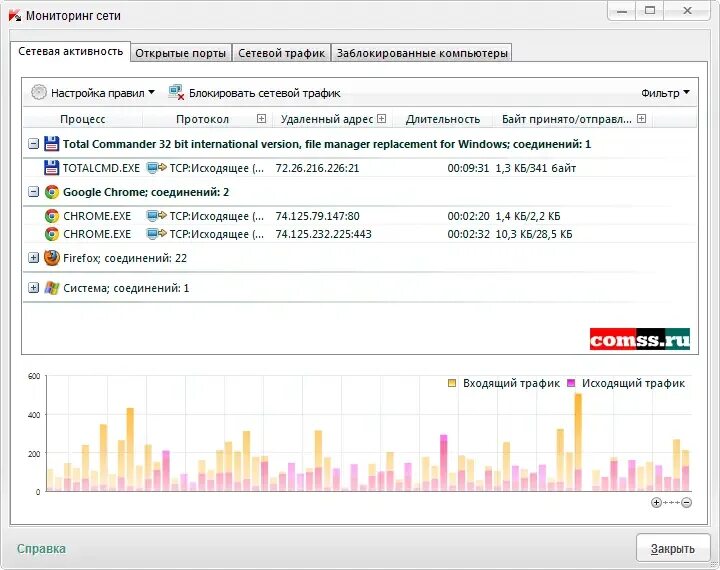Collapse the Total Commander connections group
720x570 pixels.
tap(34, 144)
